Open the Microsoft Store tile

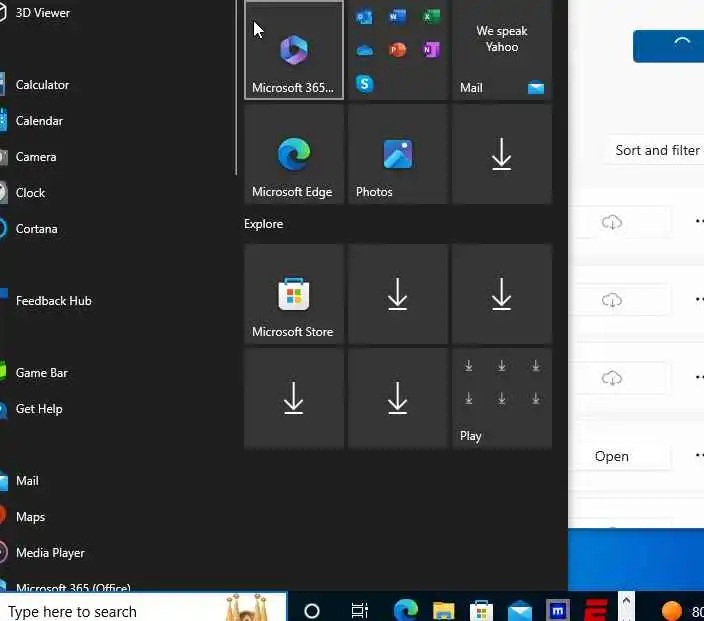point(294,294)
